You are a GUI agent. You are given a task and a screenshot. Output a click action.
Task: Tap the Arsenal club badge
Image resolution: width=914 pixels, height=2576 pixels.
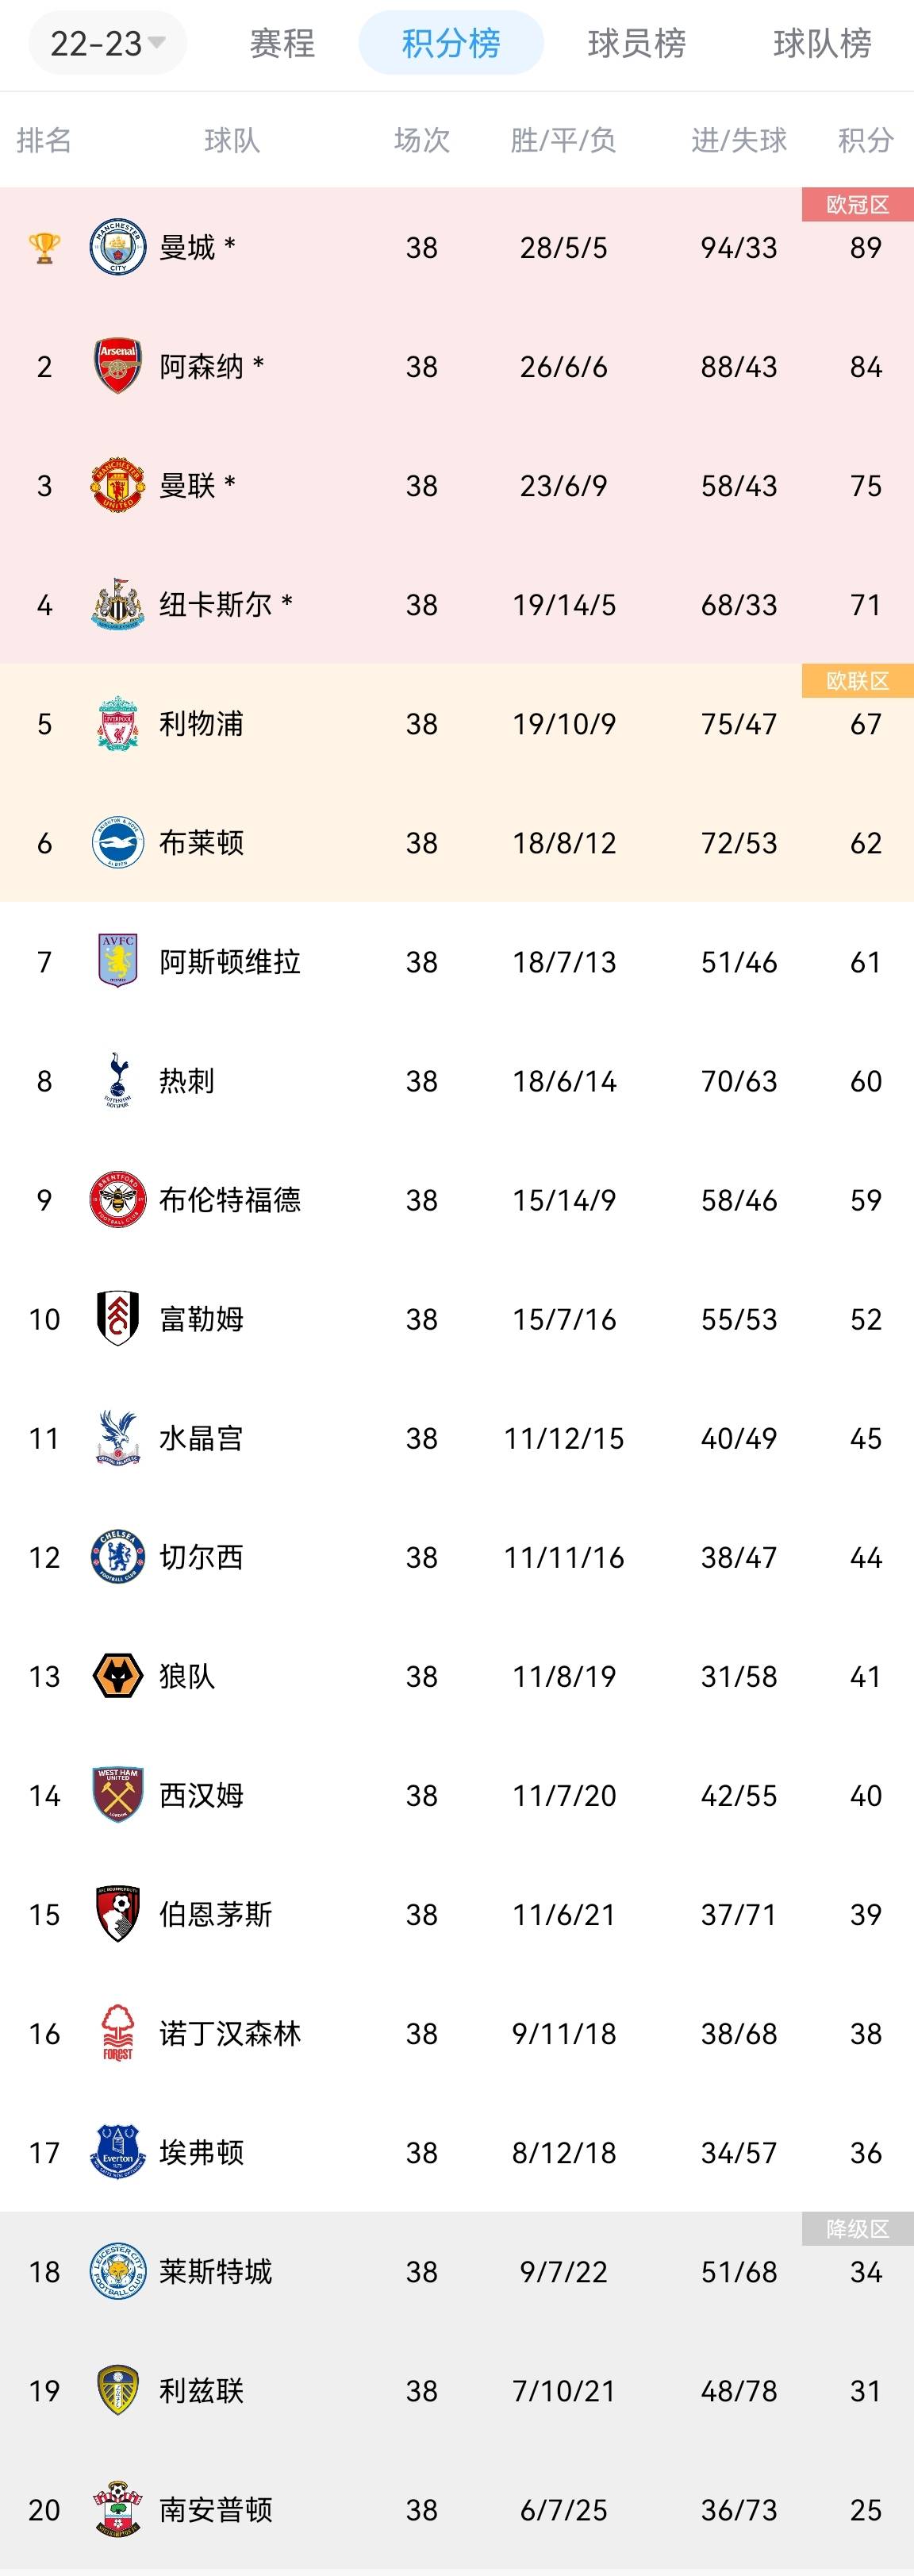[118, 366]
